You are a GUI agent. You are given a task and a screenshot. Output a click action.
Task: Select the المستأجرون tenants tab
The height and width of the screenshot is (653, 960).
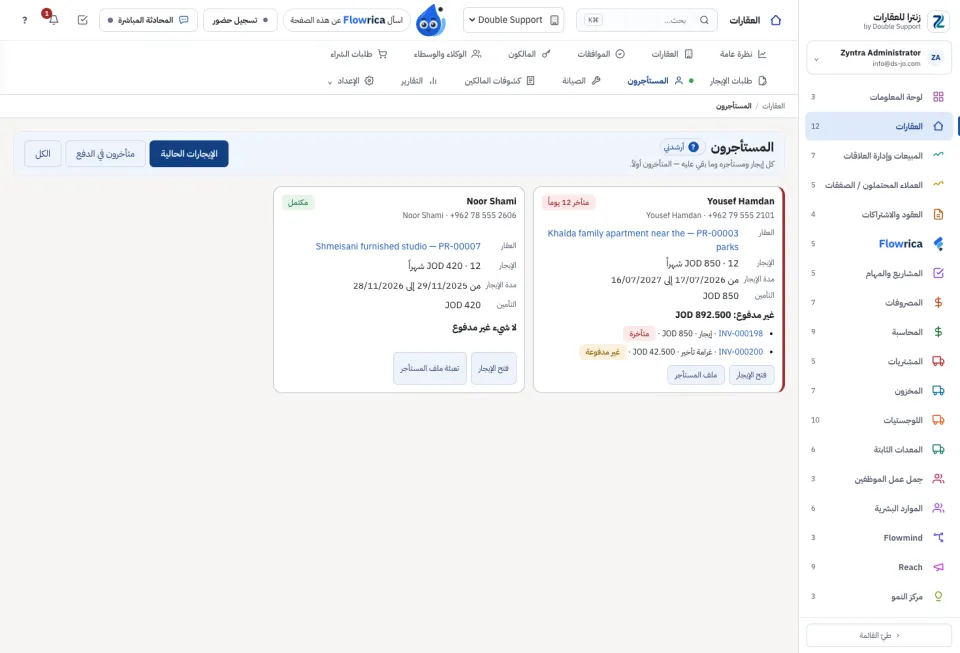(654, 81)
